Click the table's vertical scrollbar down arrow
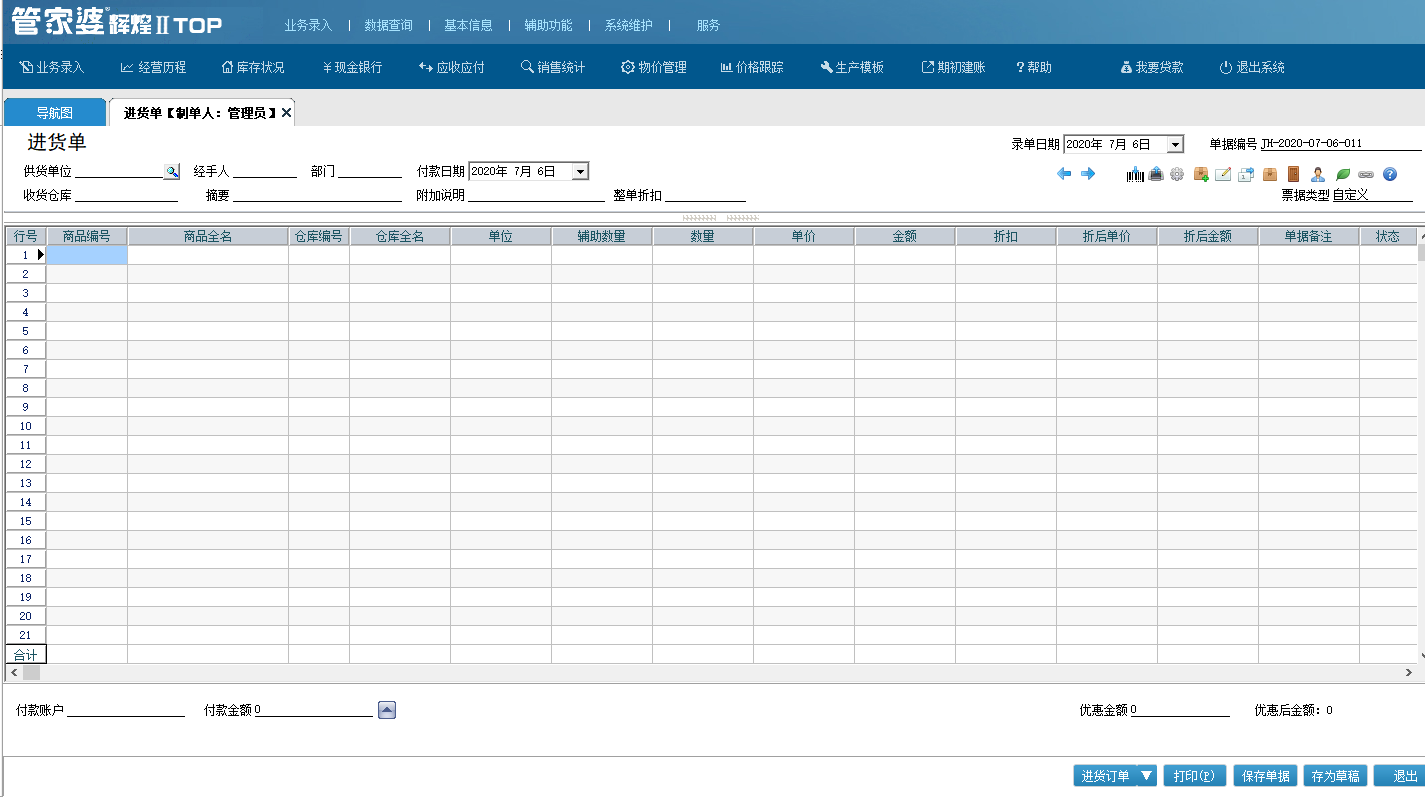 (x=1420, y=655)
